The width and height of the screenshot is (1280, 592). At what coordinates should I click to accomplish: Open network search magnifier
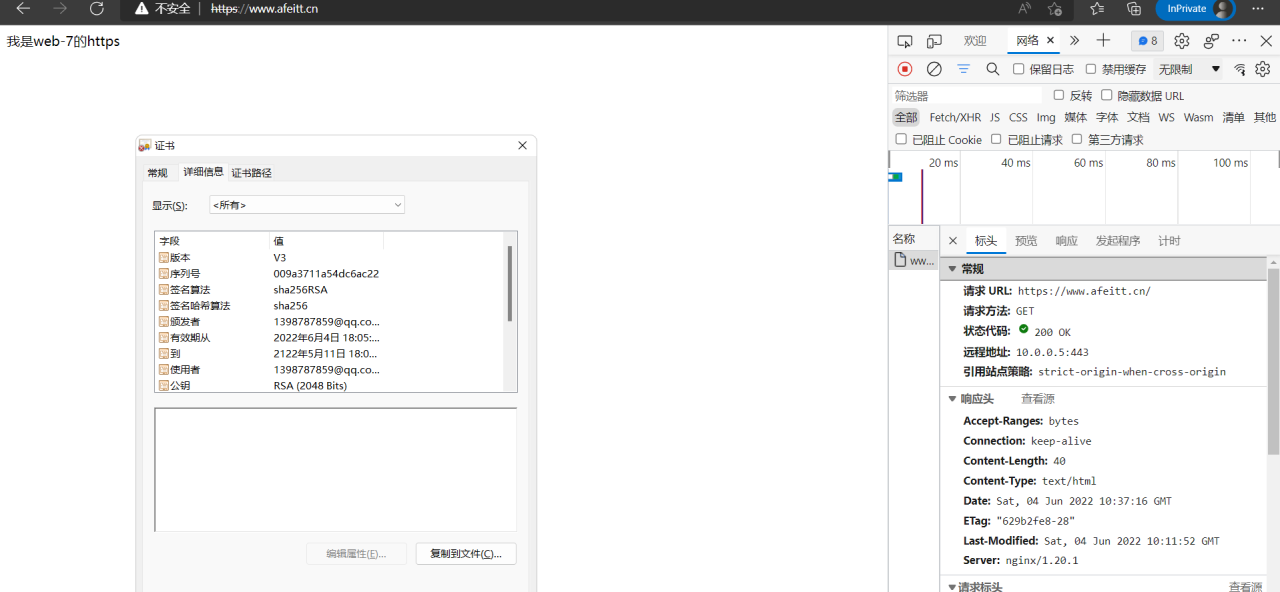click(992, 69)
